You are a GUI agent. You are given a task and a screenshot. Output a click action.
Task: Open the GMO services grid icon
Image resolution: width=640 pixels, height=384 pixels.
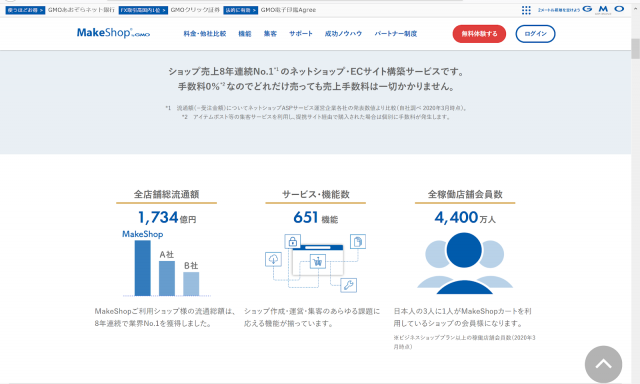point(526,10)
